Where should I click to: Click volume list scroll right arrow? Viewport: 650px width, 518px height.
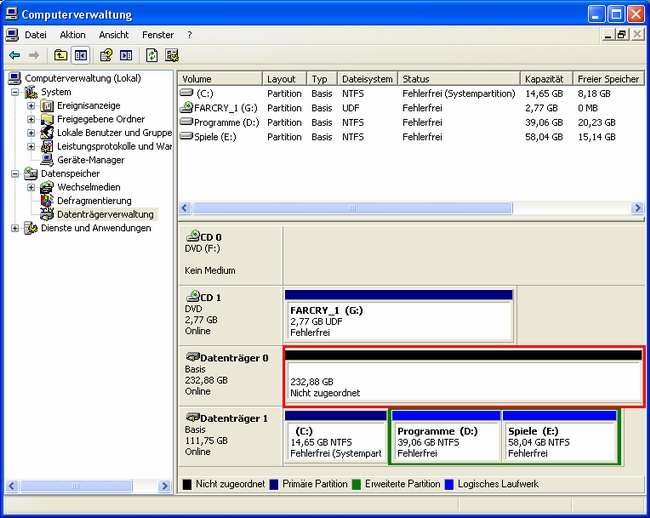tap(637, 208)
